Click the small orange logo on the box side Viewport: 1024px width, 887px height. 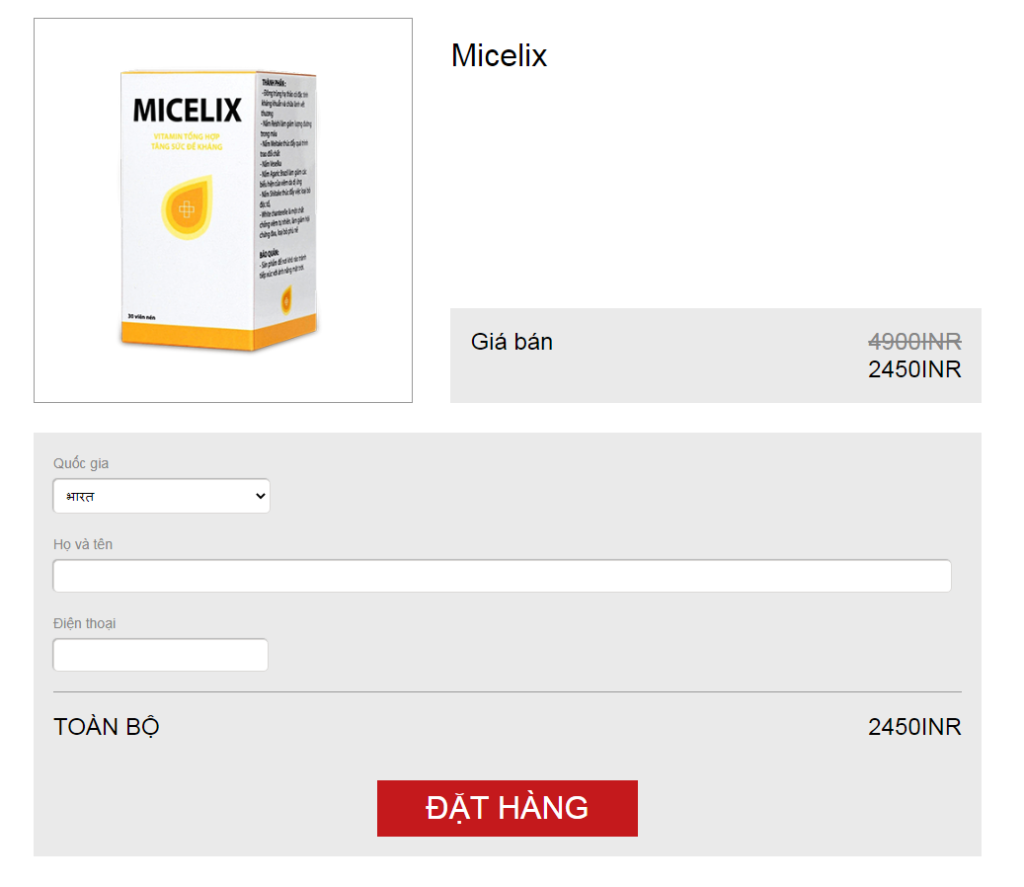287,296
